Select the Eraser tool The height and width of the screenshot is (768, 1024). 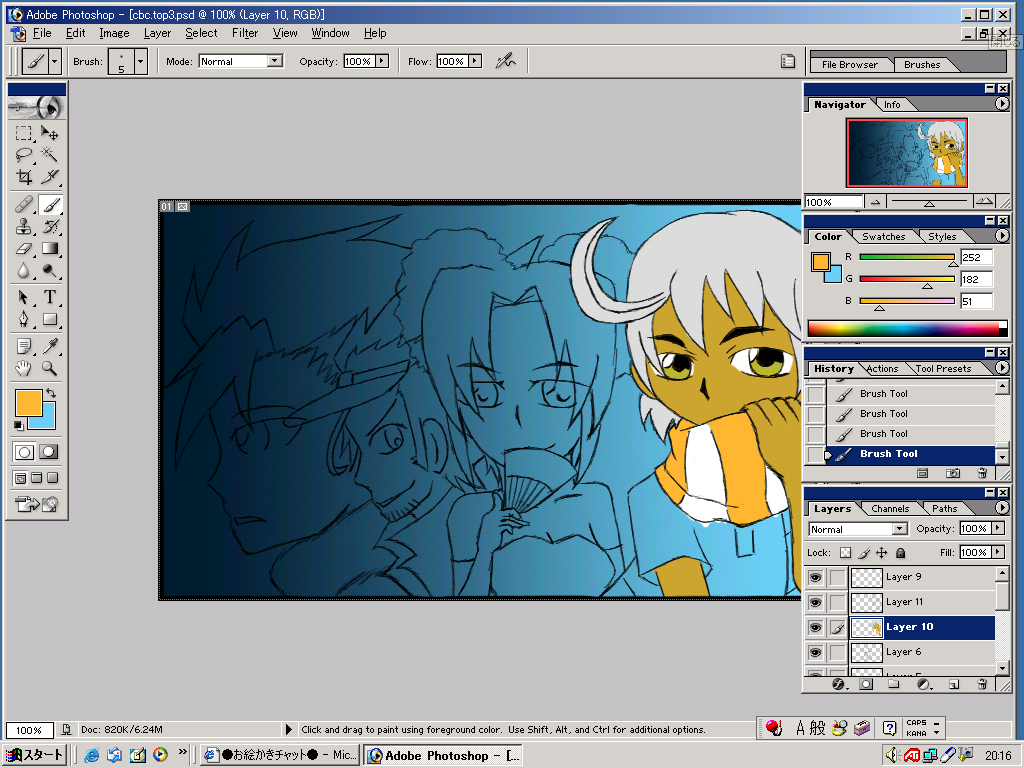[x=24, y=249]
